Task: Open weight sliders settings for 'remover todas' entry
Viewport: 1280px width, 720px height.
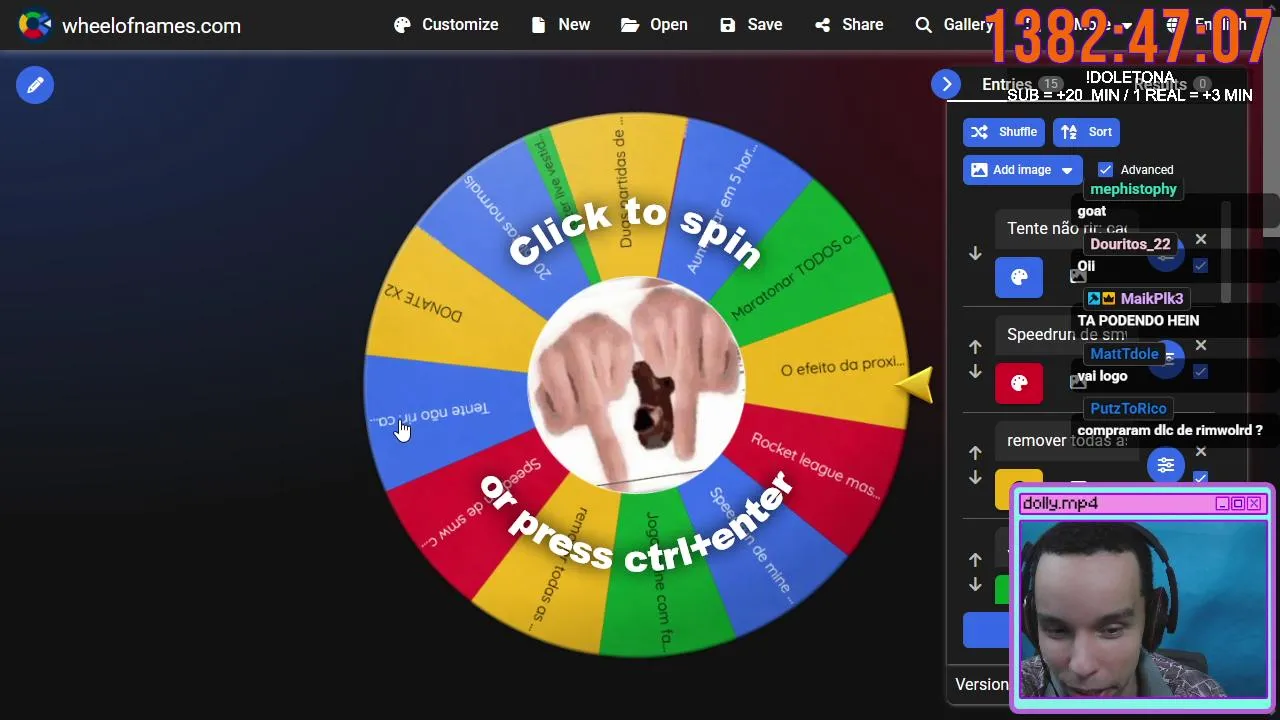Action: coord(1166,465)
